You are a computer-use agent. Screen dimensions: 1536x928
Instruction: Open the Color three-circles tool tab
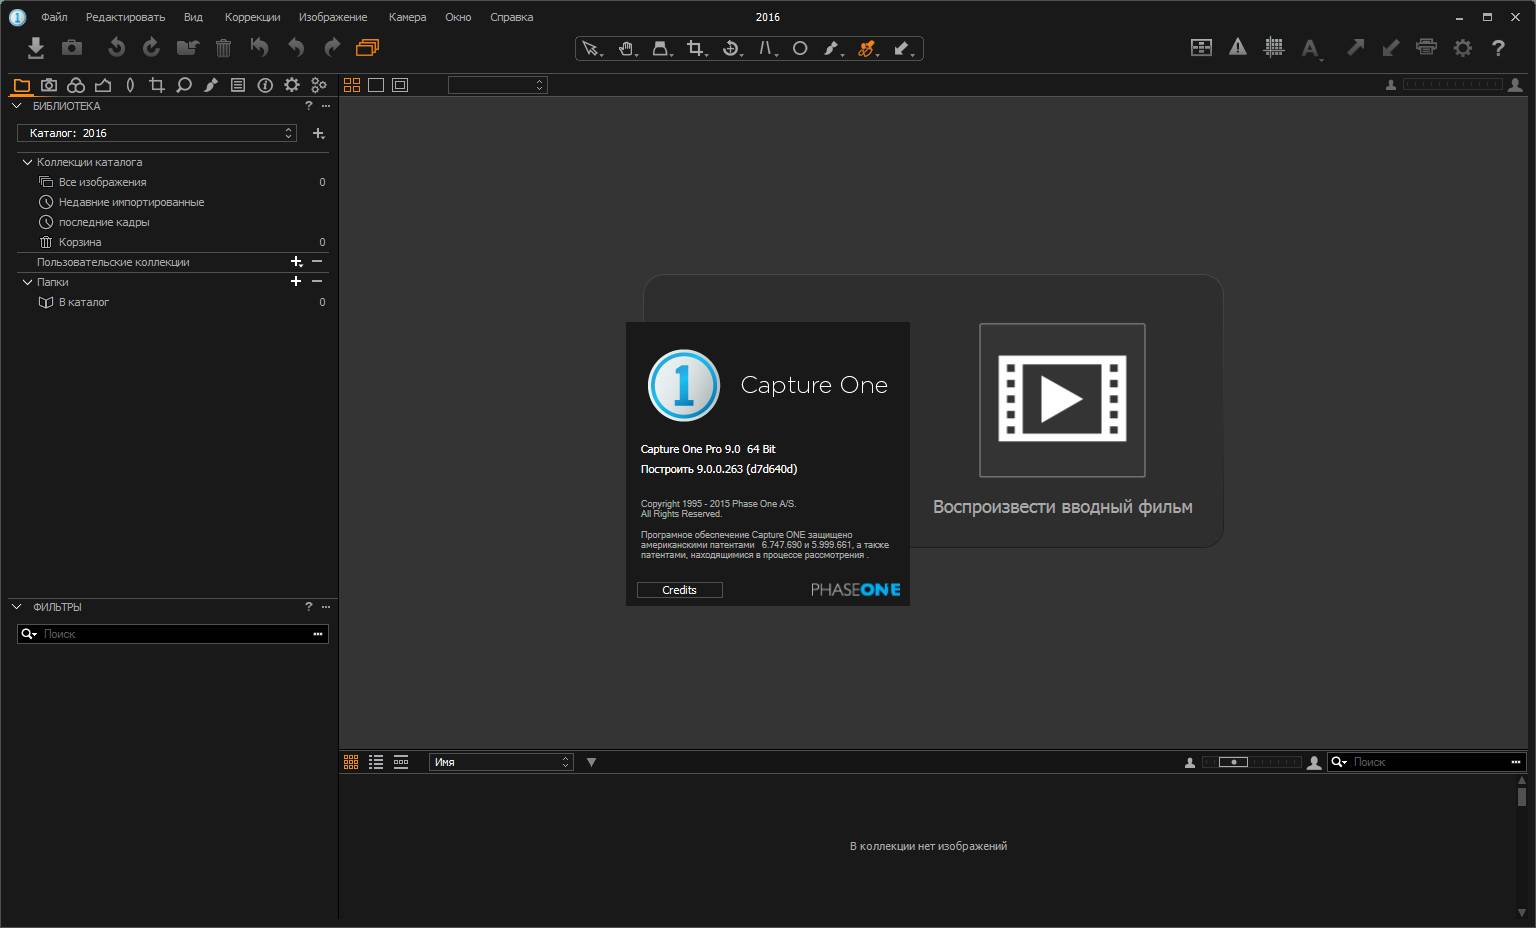click(76, 85)
